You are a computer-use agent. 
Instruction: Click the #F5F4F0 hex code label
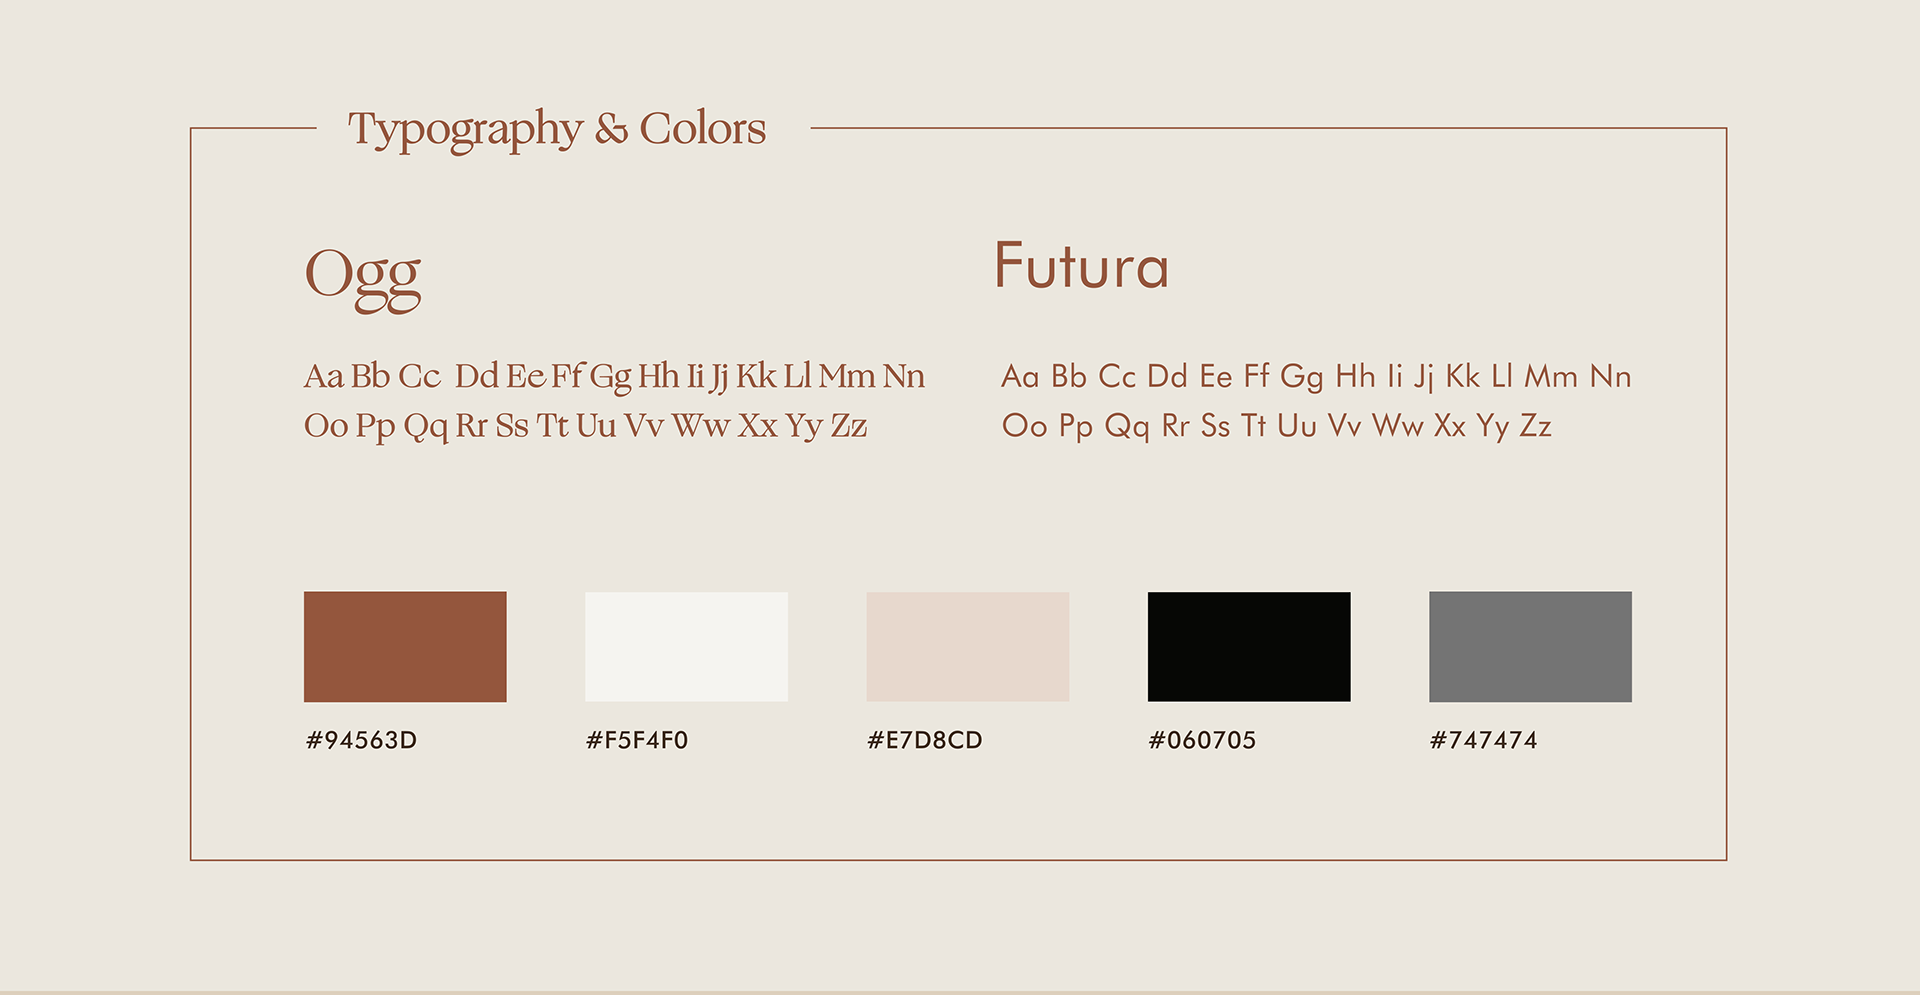pyautogui.click(x=637, y=740)
